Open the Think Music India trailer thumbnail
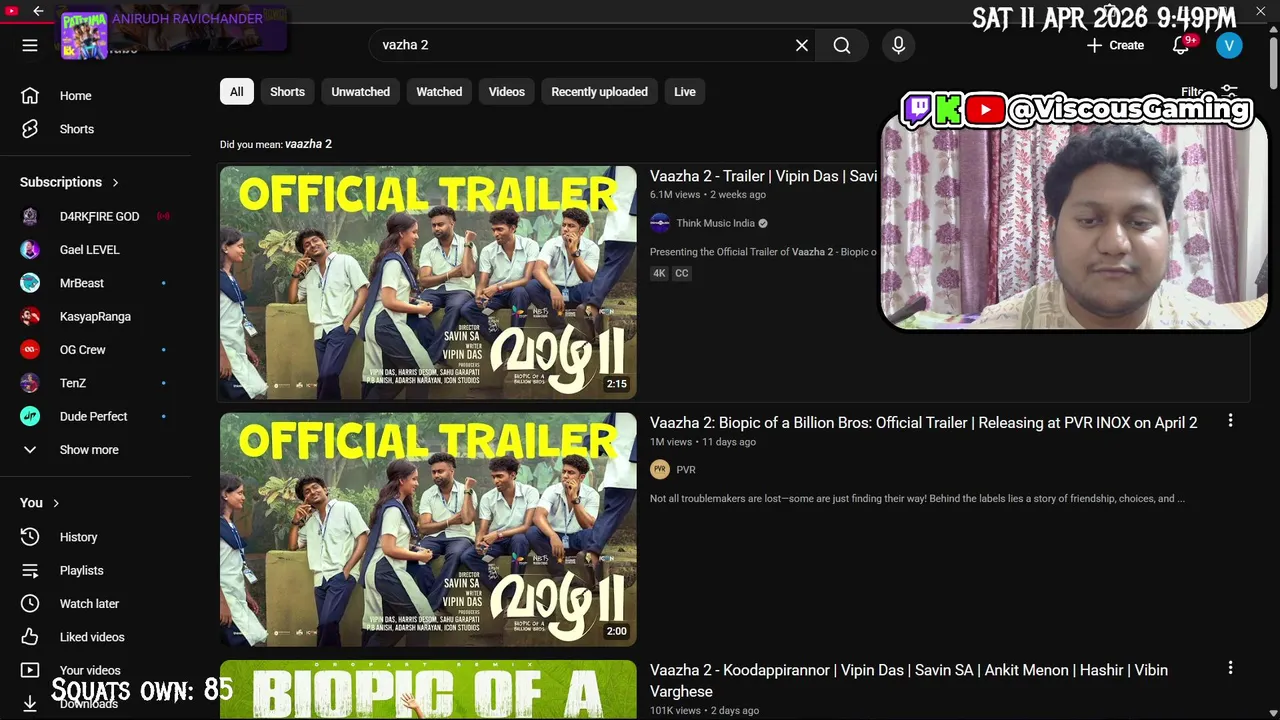Image resolution: width=1280 pixels, height=720 pixels. point(428,283)
